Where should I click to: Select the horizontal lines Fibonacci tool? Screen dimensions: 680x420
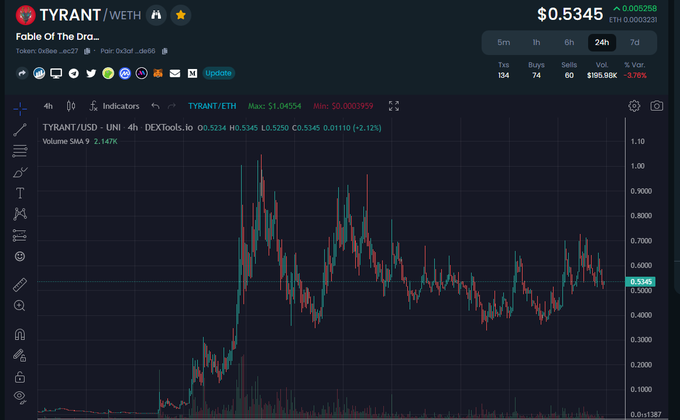20,151
